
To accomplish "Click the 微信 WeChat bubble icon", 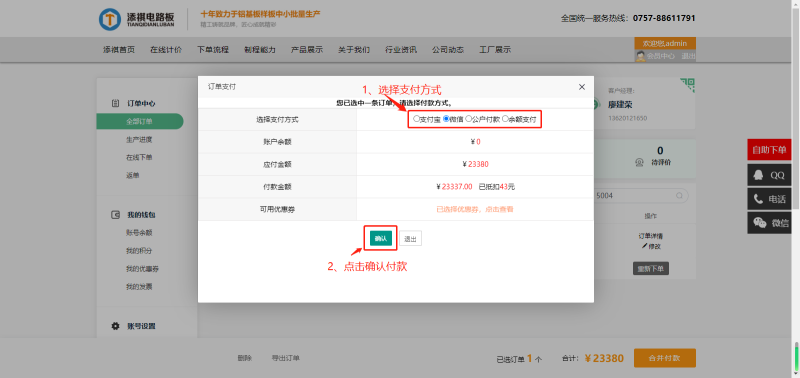I will tap(760, 223).
